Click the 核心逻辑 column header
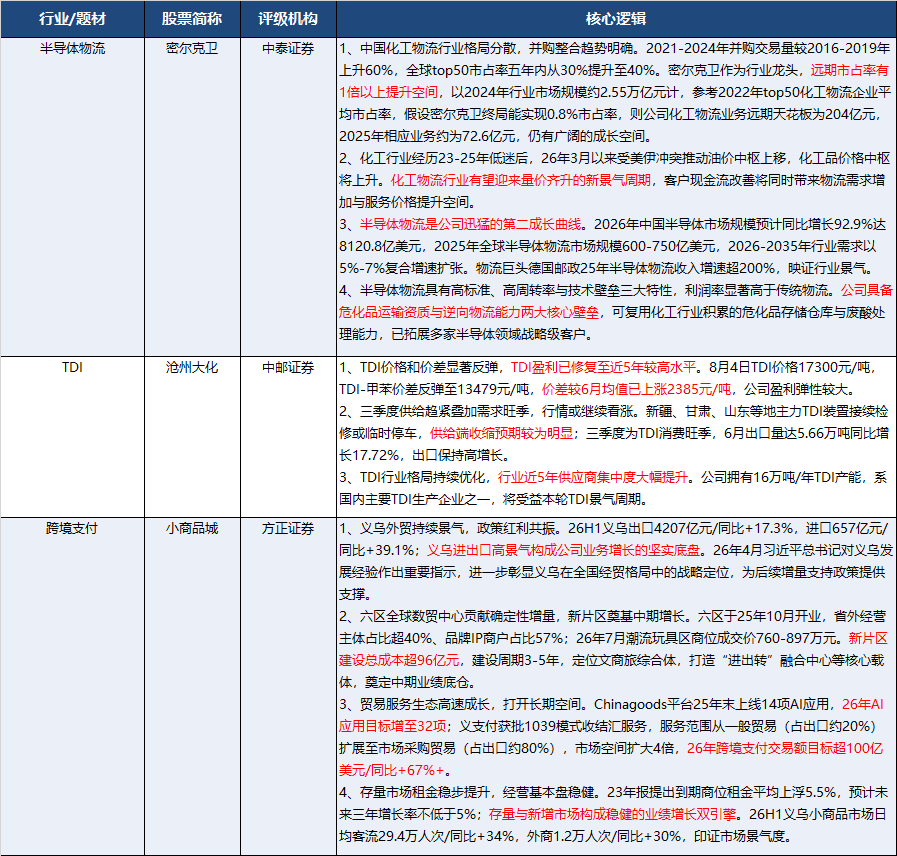Viewport: 897px width, 856px height. (x=616, y=19)
